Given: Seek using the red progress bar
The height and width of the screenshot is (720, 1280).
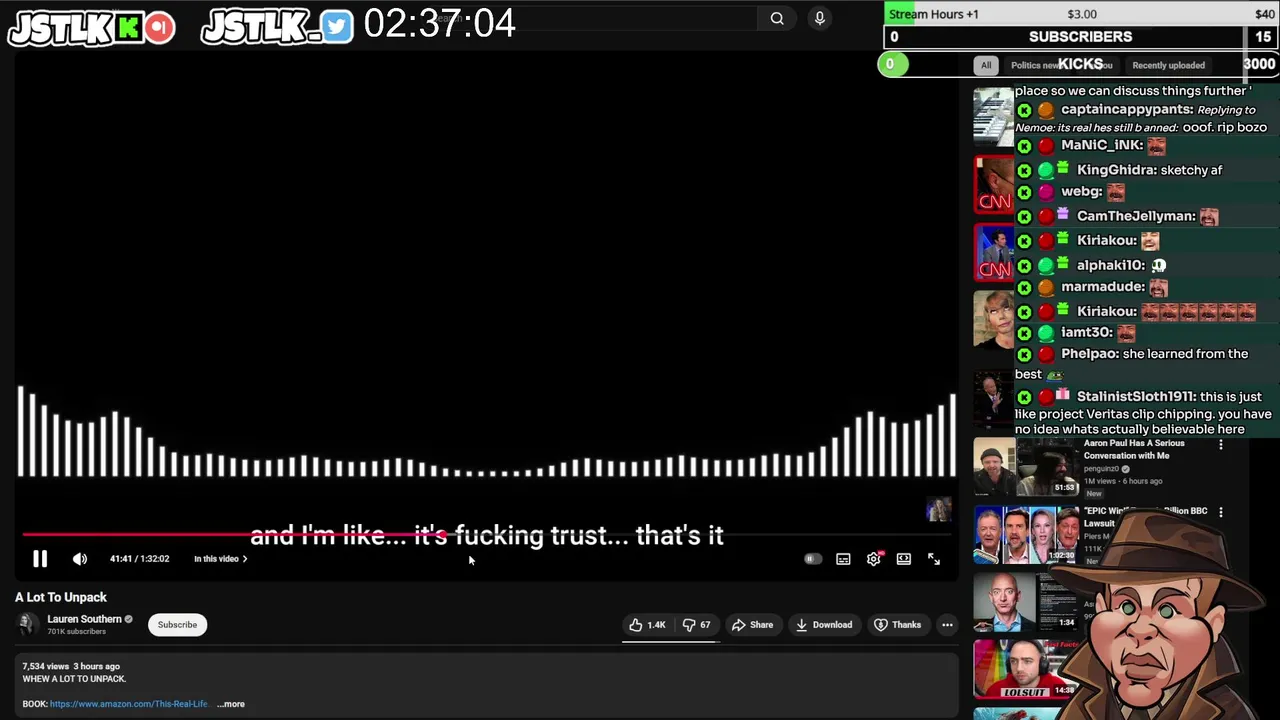Looking at the screenshot, I should 486,535.
